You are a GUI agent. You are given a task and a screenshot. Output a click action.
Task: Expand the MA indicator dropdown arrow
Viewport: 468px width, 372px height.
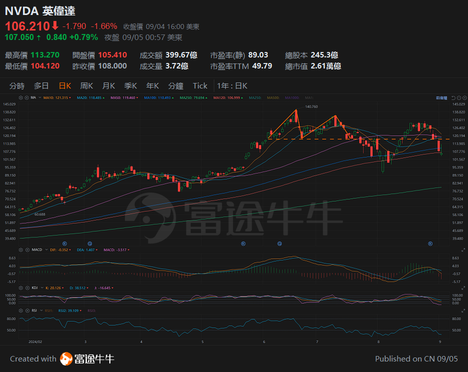tap(40, 98)
